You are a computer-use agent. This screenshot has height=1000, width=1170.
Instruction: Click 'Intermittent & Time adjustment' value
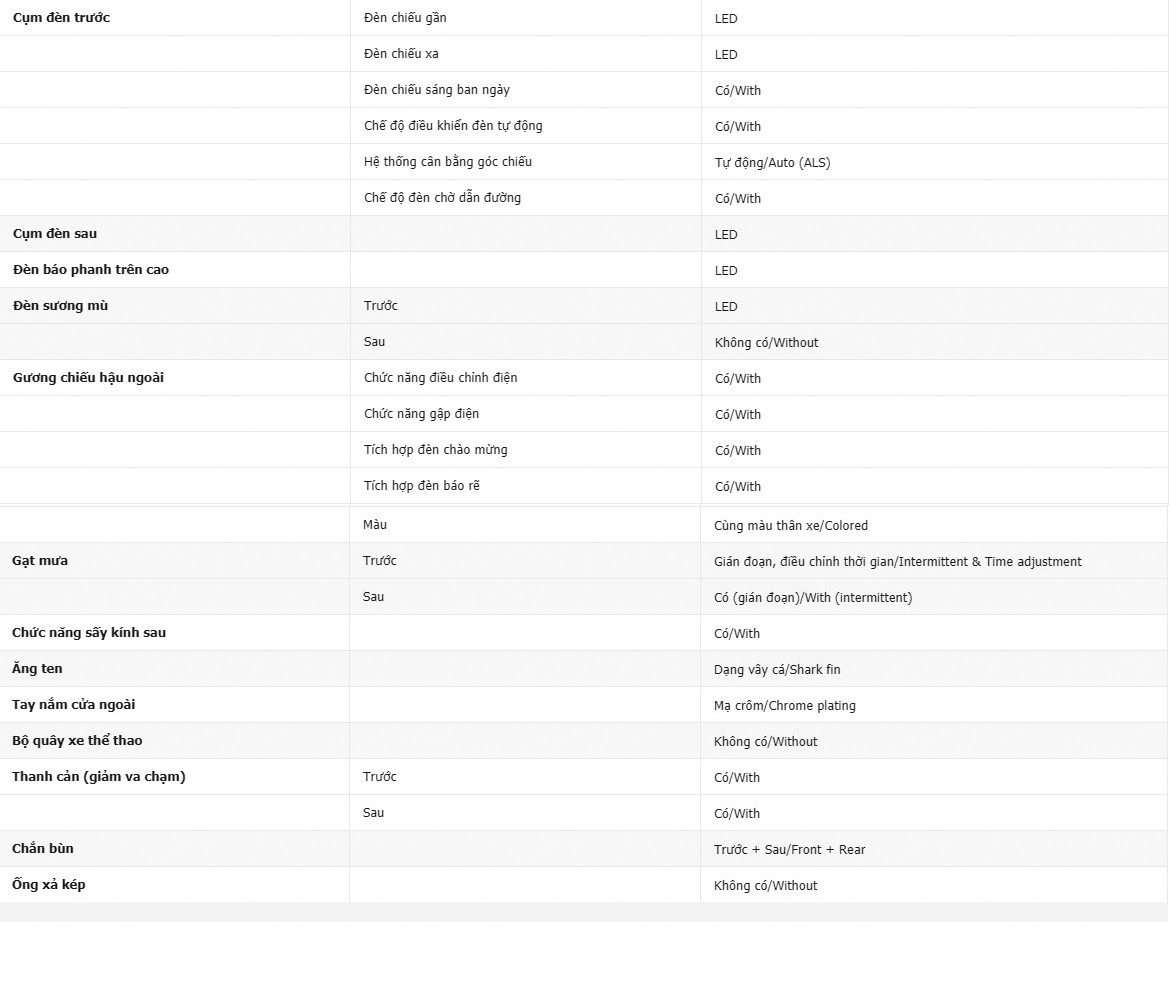point(897,561)
